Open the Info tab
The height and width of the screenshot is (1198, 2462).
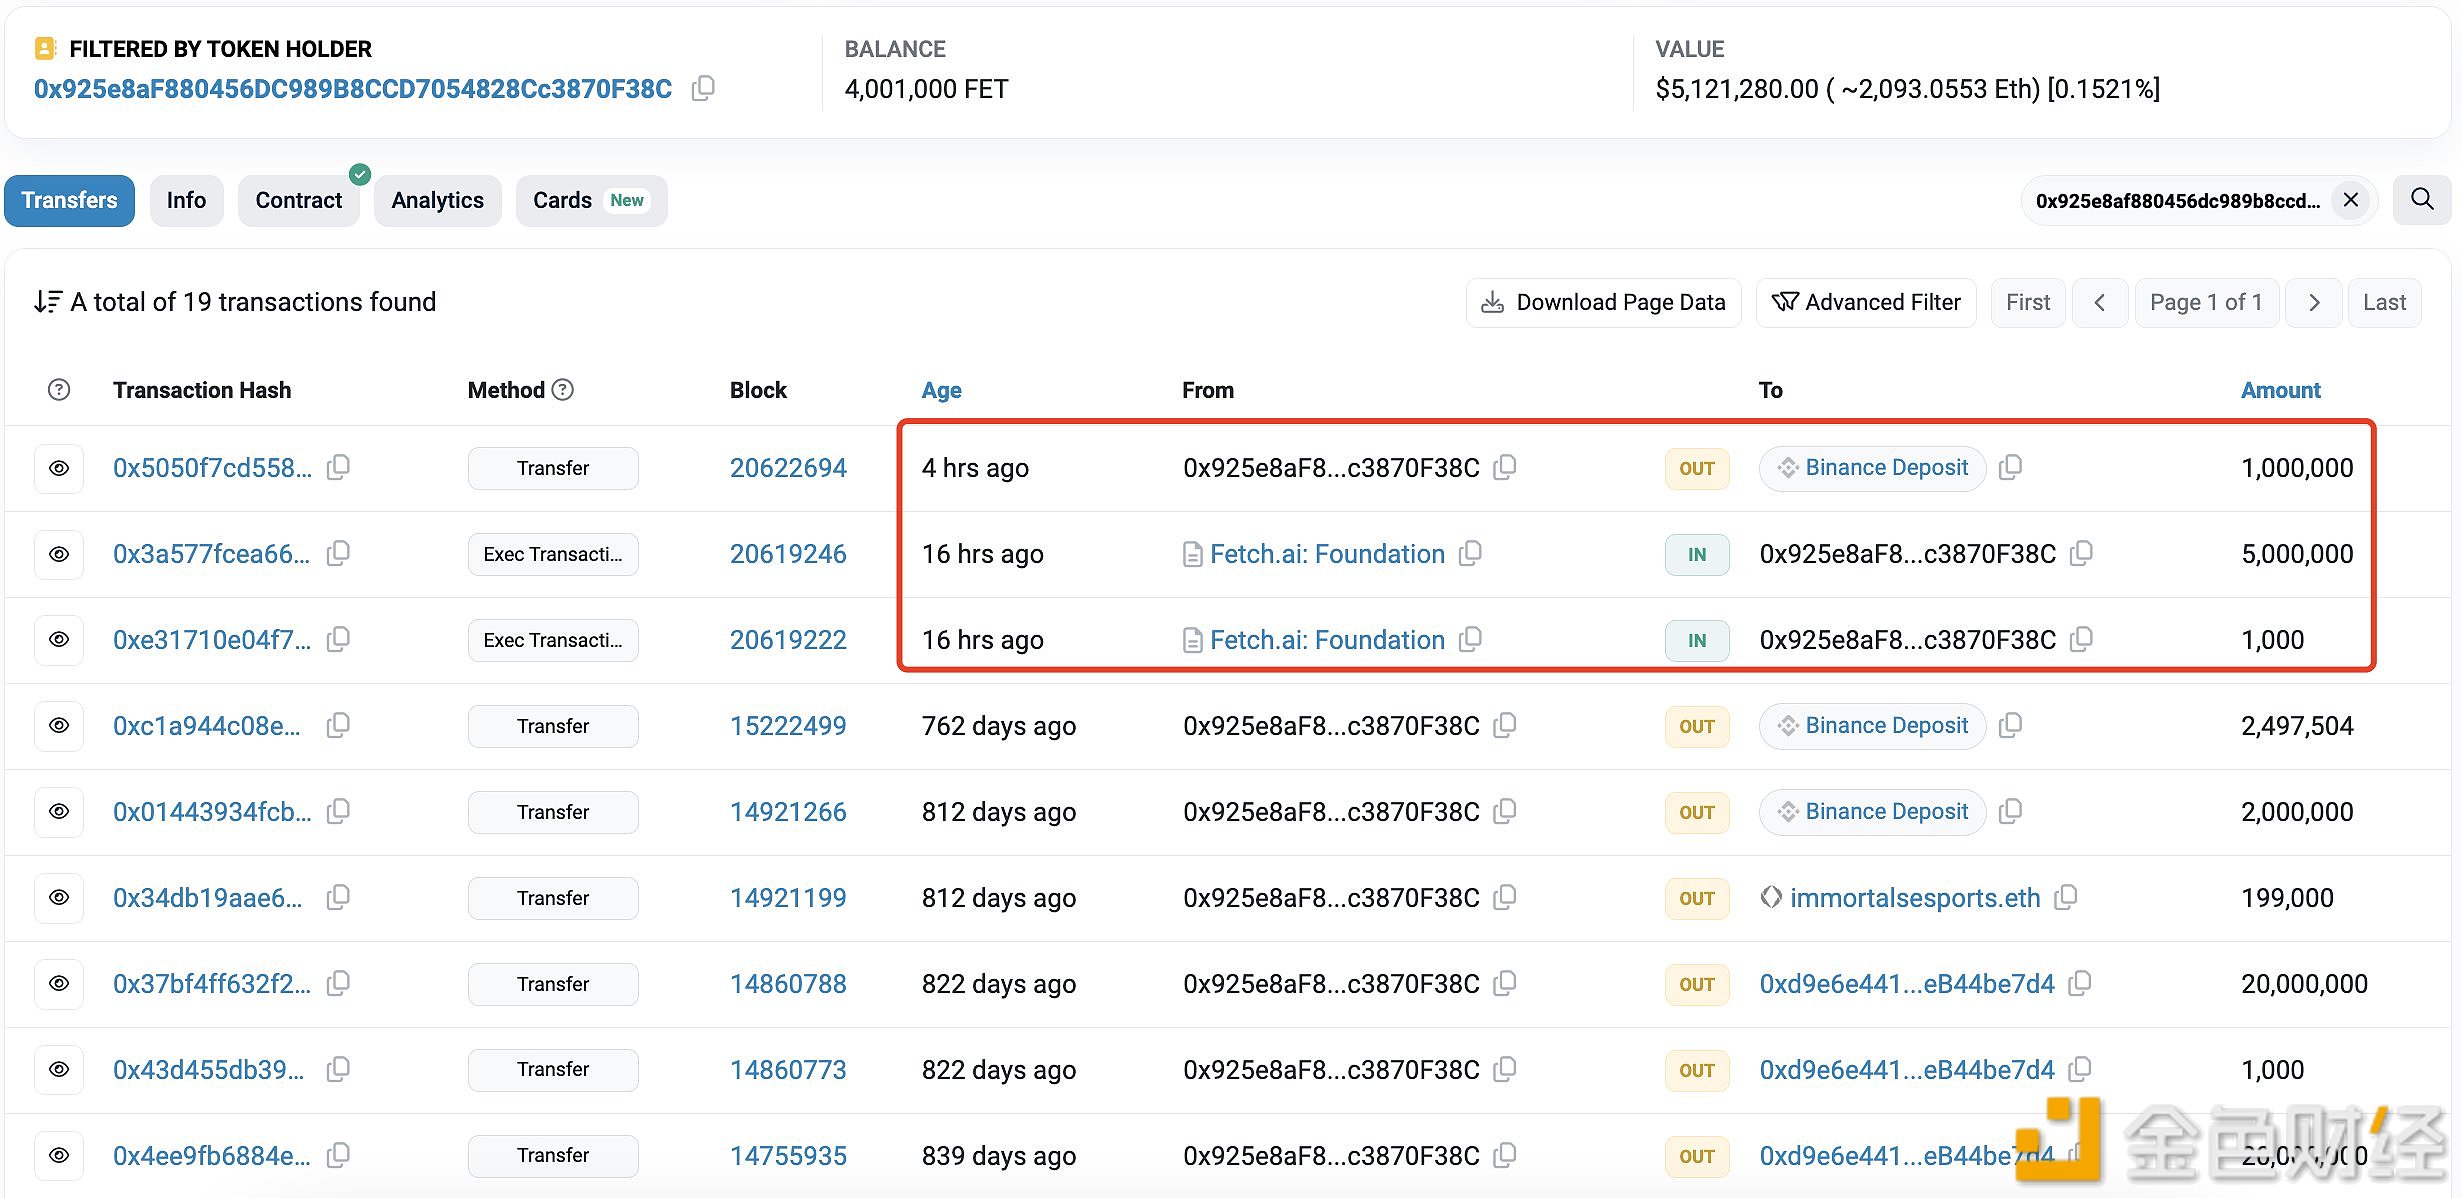click(x=186, y=200)
